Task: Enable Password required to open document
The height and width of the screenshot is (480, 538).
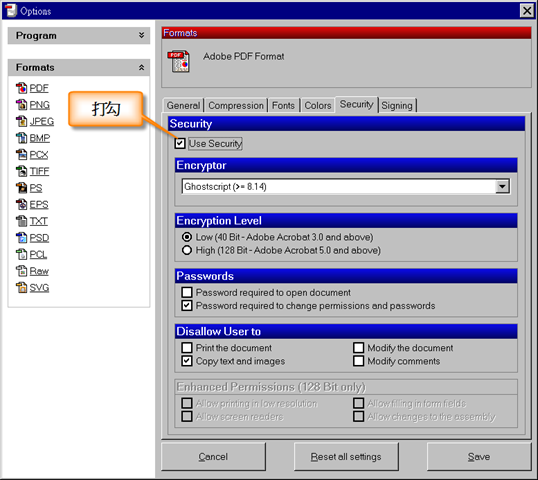Action: tap(187, 292)
